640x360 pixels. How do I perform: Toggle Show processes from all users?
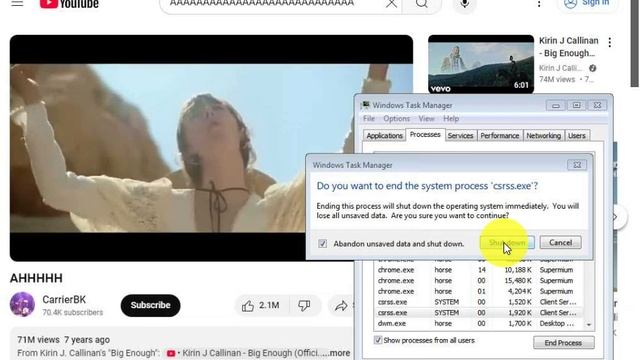[378, 340]
